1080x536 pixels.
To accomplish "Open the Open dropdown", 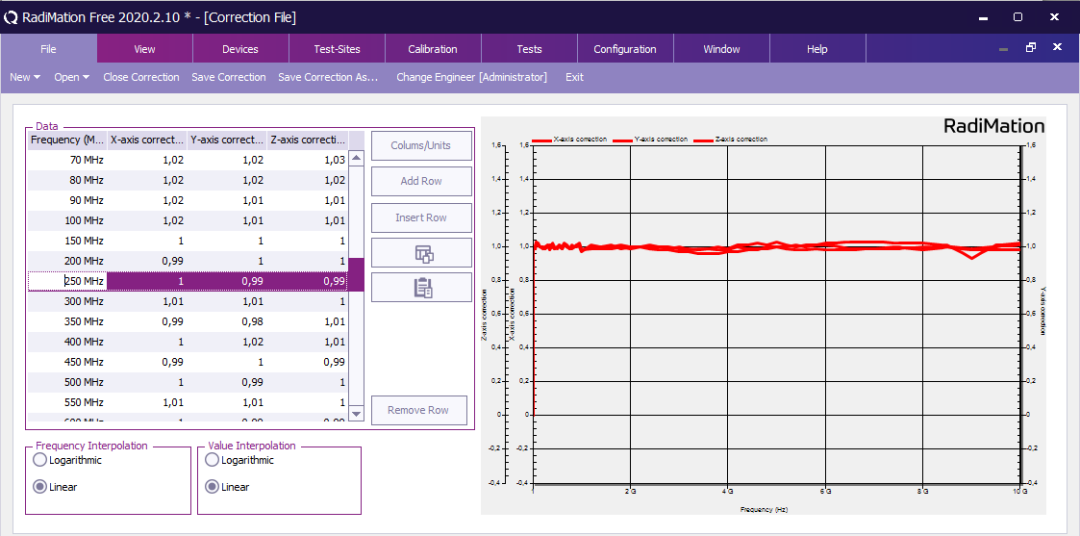I will click(72, 77).
